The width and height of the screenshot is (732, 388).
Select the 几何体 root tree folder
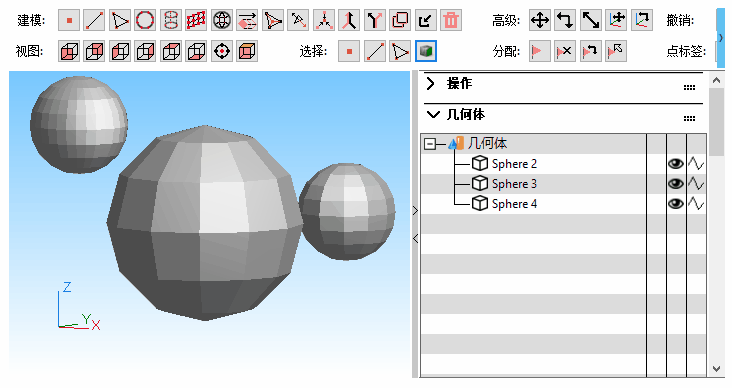[x=487, y=143]
